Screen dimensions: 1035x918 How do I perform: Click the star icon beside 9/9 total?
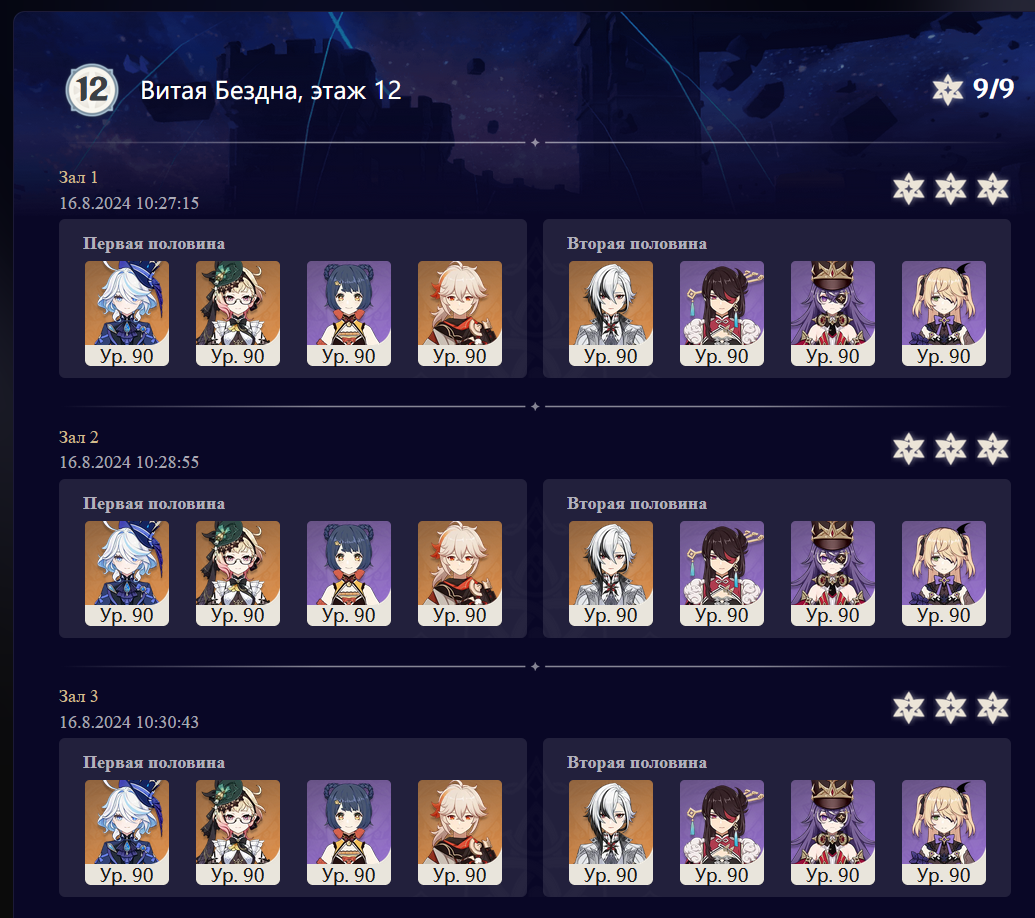point(947,90)
